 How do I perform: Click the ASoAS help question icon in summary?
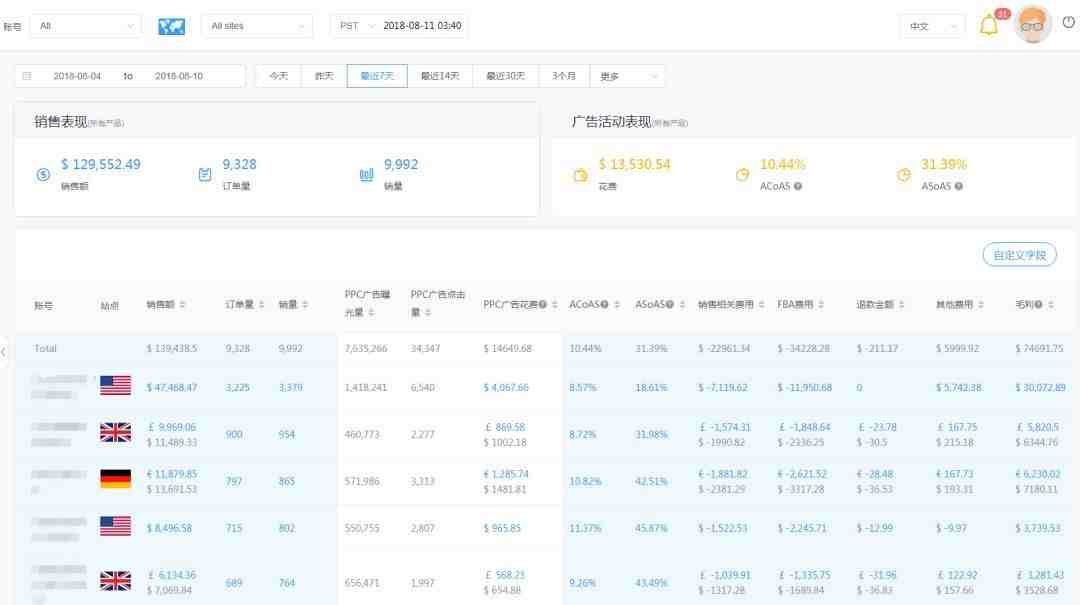[959, 186]
